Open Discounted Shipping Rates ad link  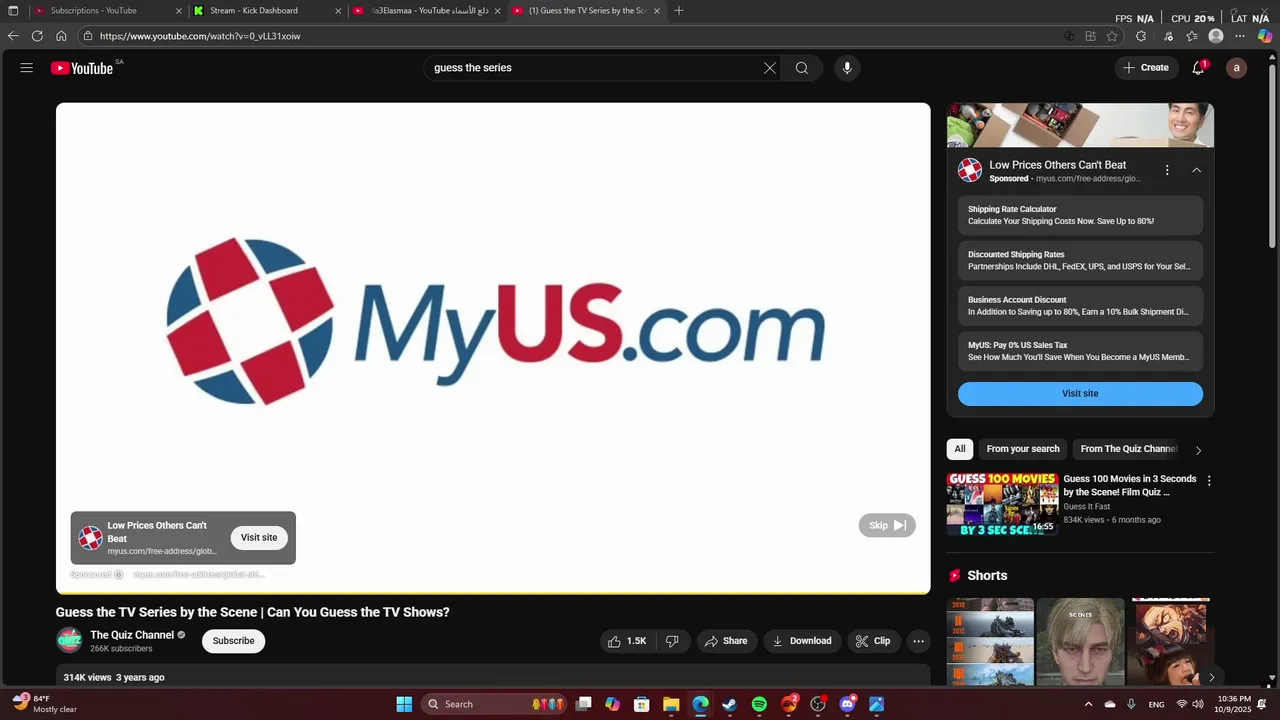tap(1080, 260)
